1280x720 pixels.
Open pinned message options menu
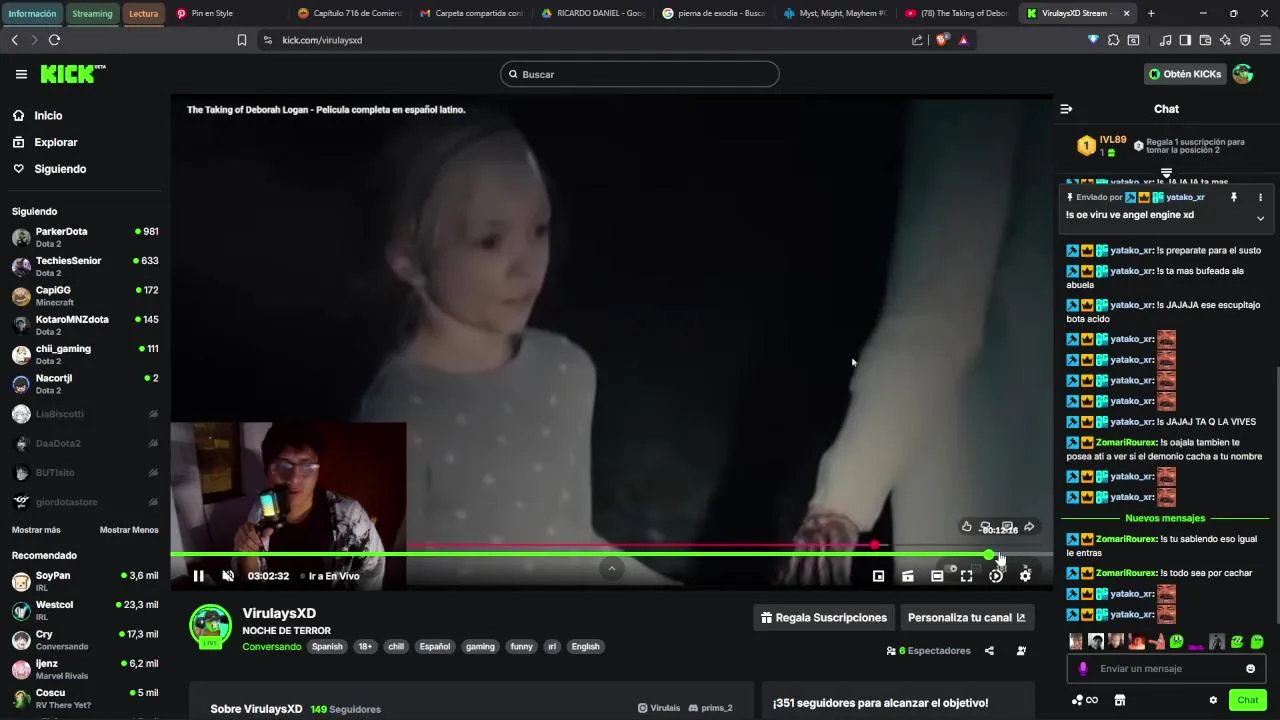pos(1260,197)
